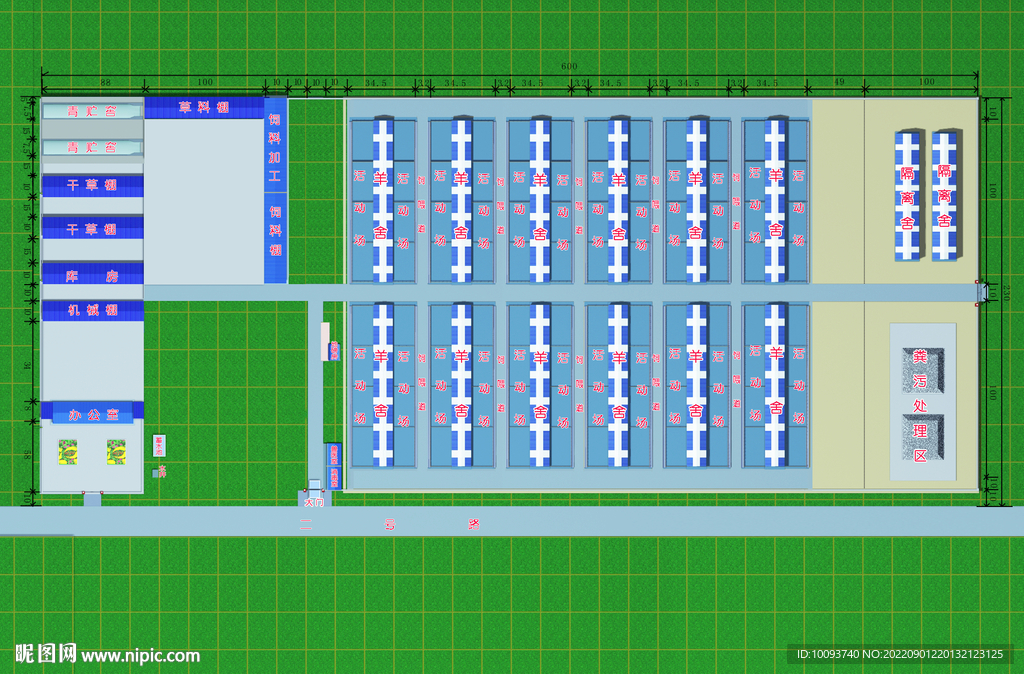Click the 饲料加工 feed processing building
Viewport: 1024px width, 674px height.
(275, 151)
